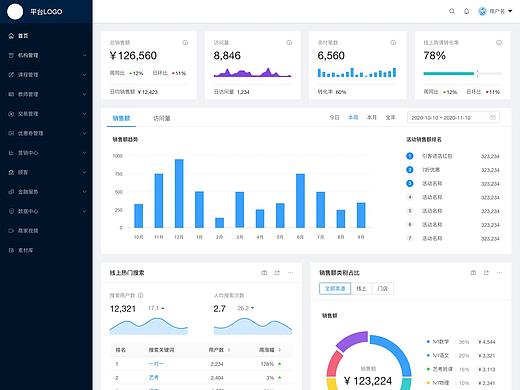The image size is (520, 390).
Task: Click the round platform logo
Action: (x=15, y=12)
